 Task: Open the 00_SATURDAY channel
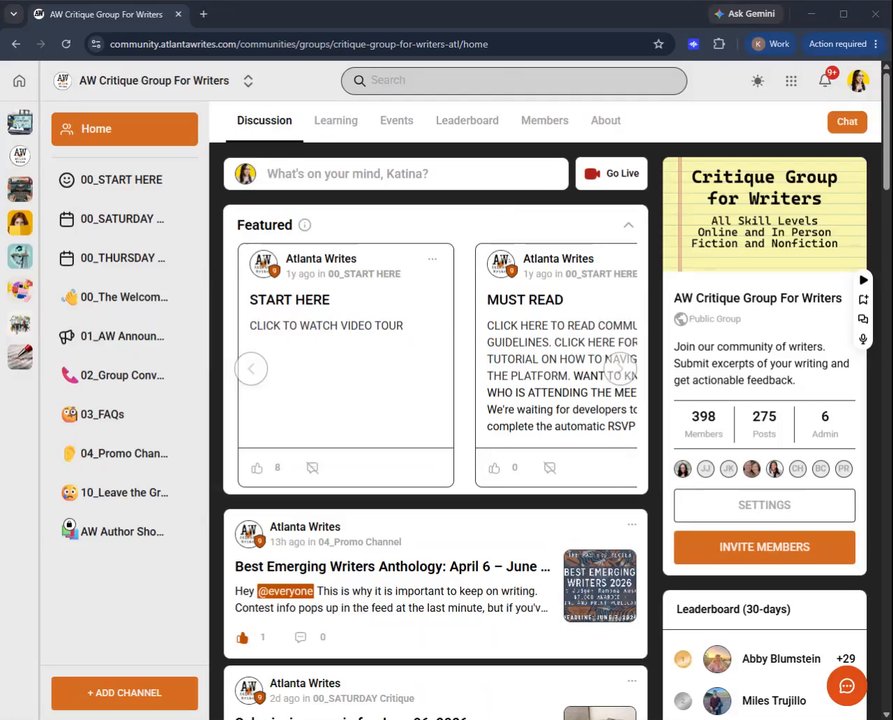(x=125, y=219)
